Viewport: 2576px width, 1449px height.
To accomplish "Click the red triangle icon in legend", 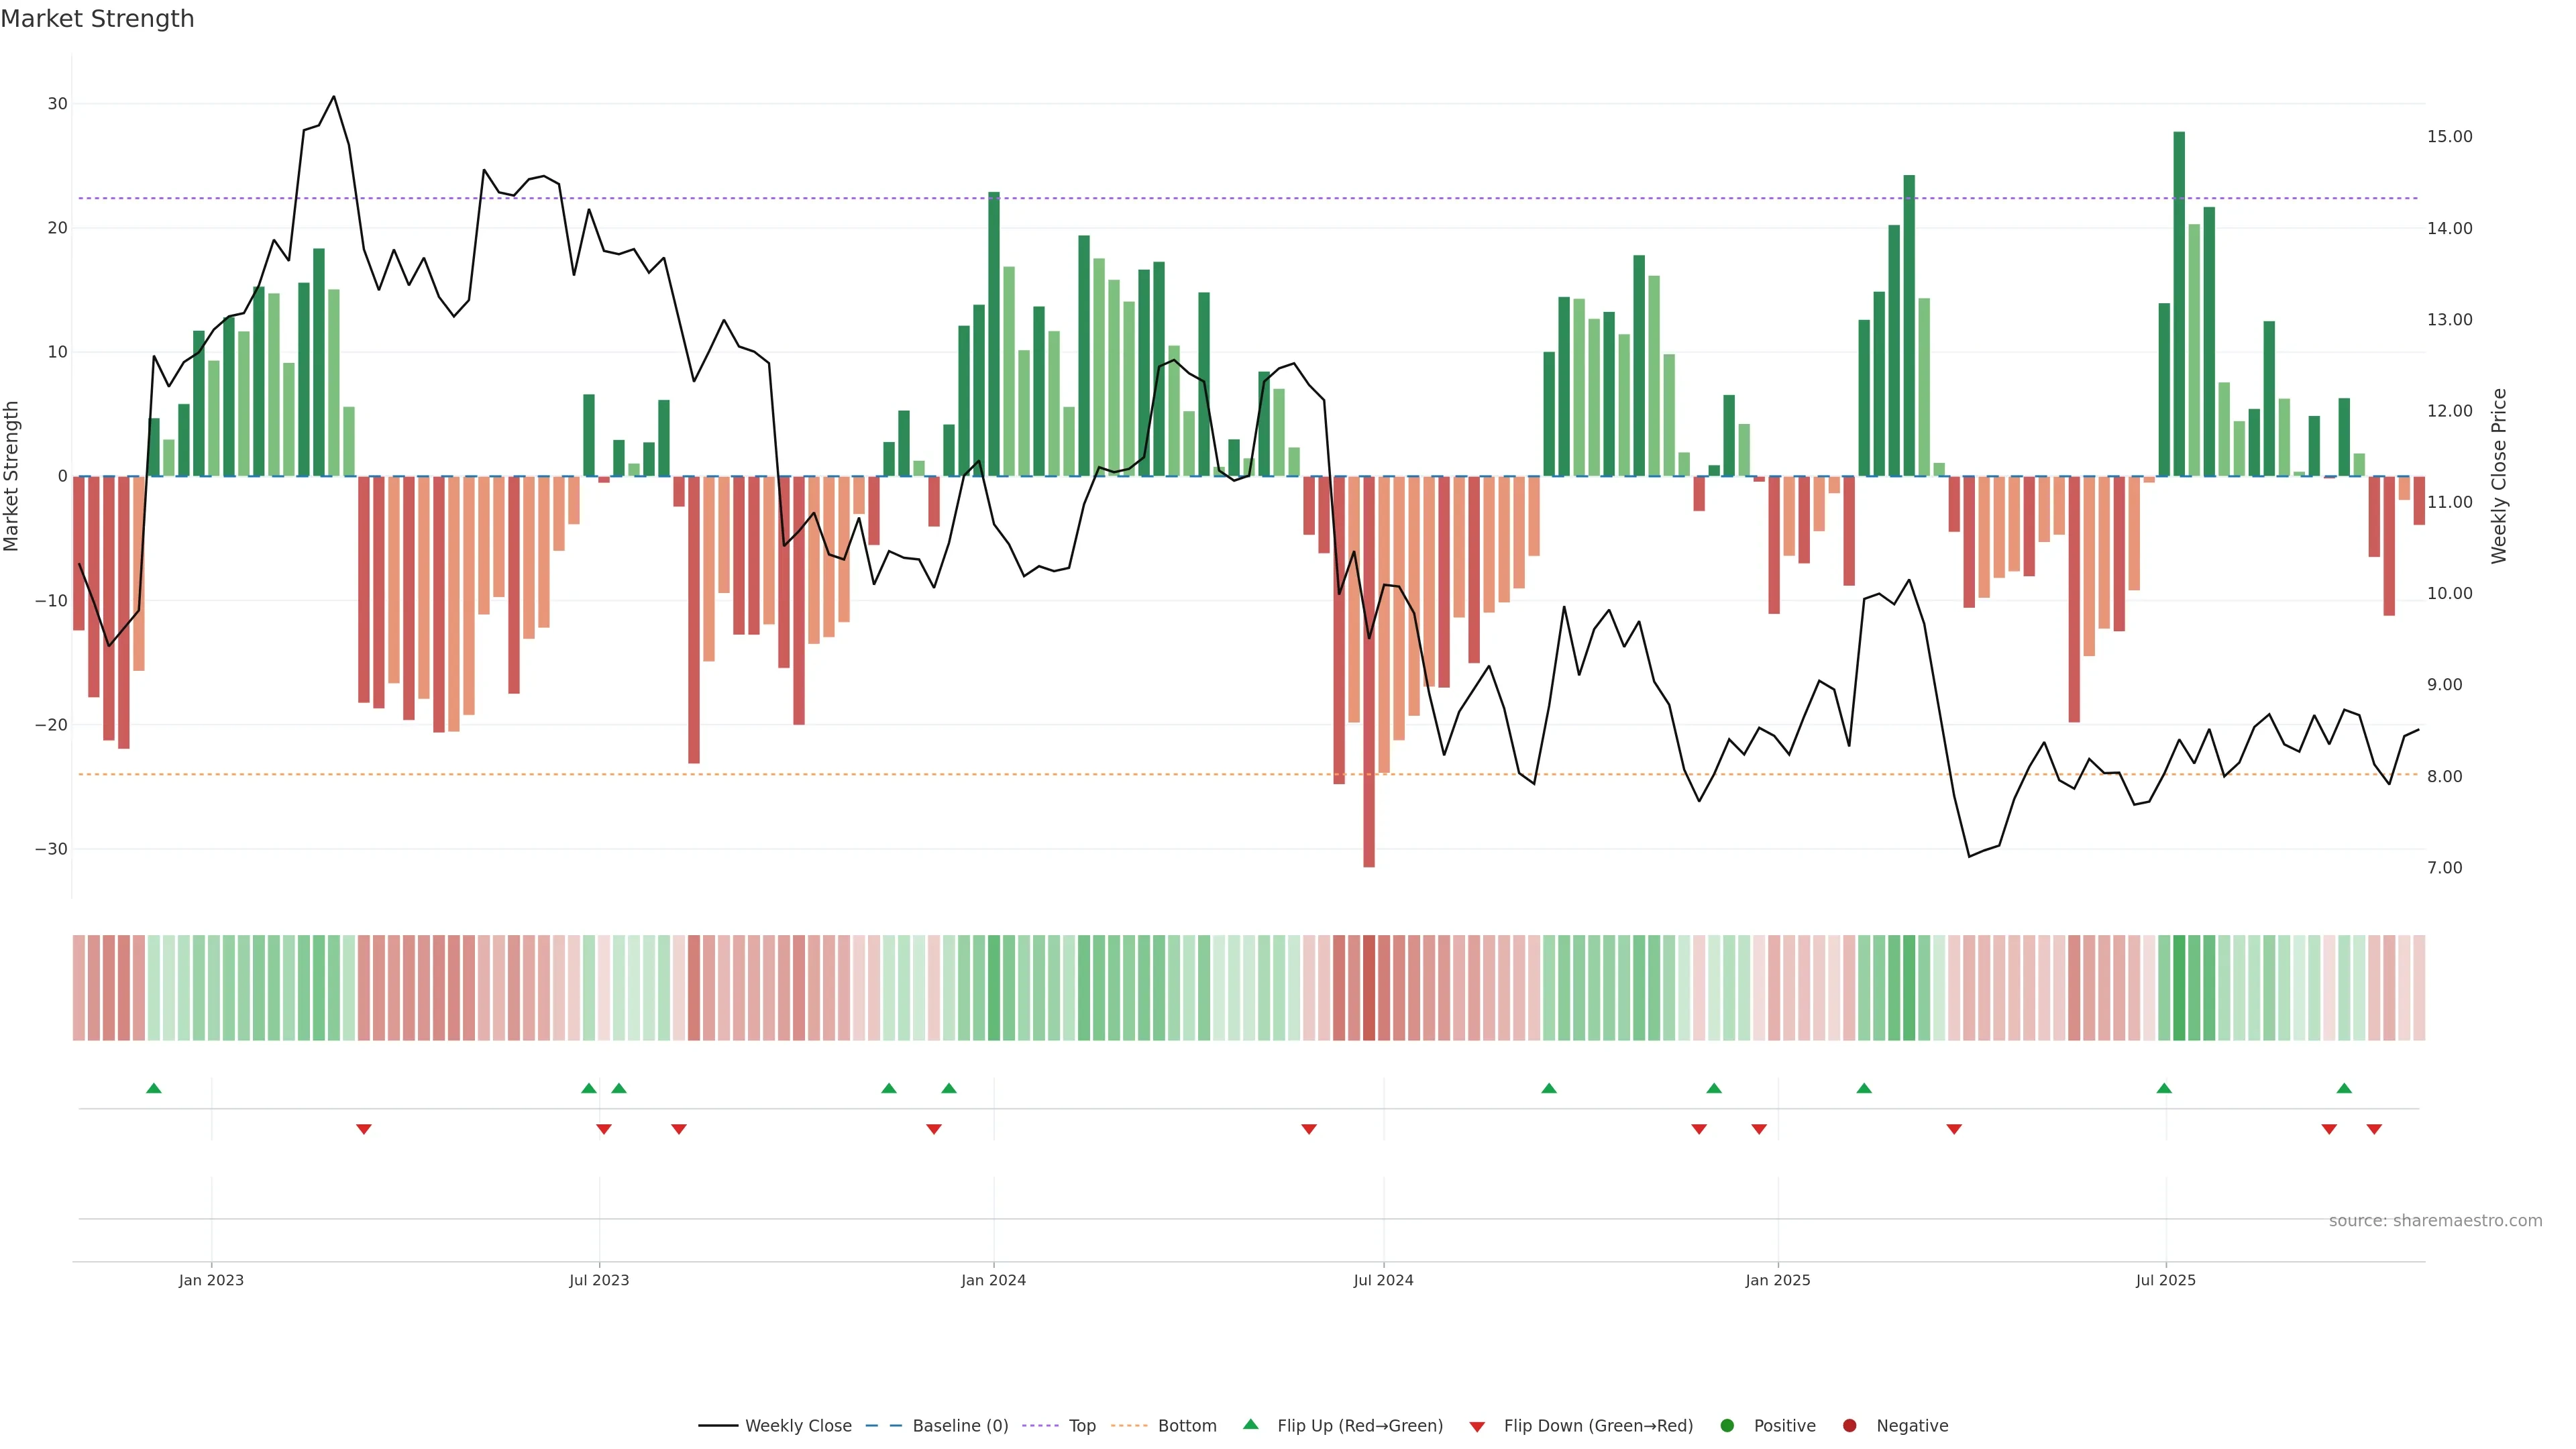I will (x=1477, y=1427).
